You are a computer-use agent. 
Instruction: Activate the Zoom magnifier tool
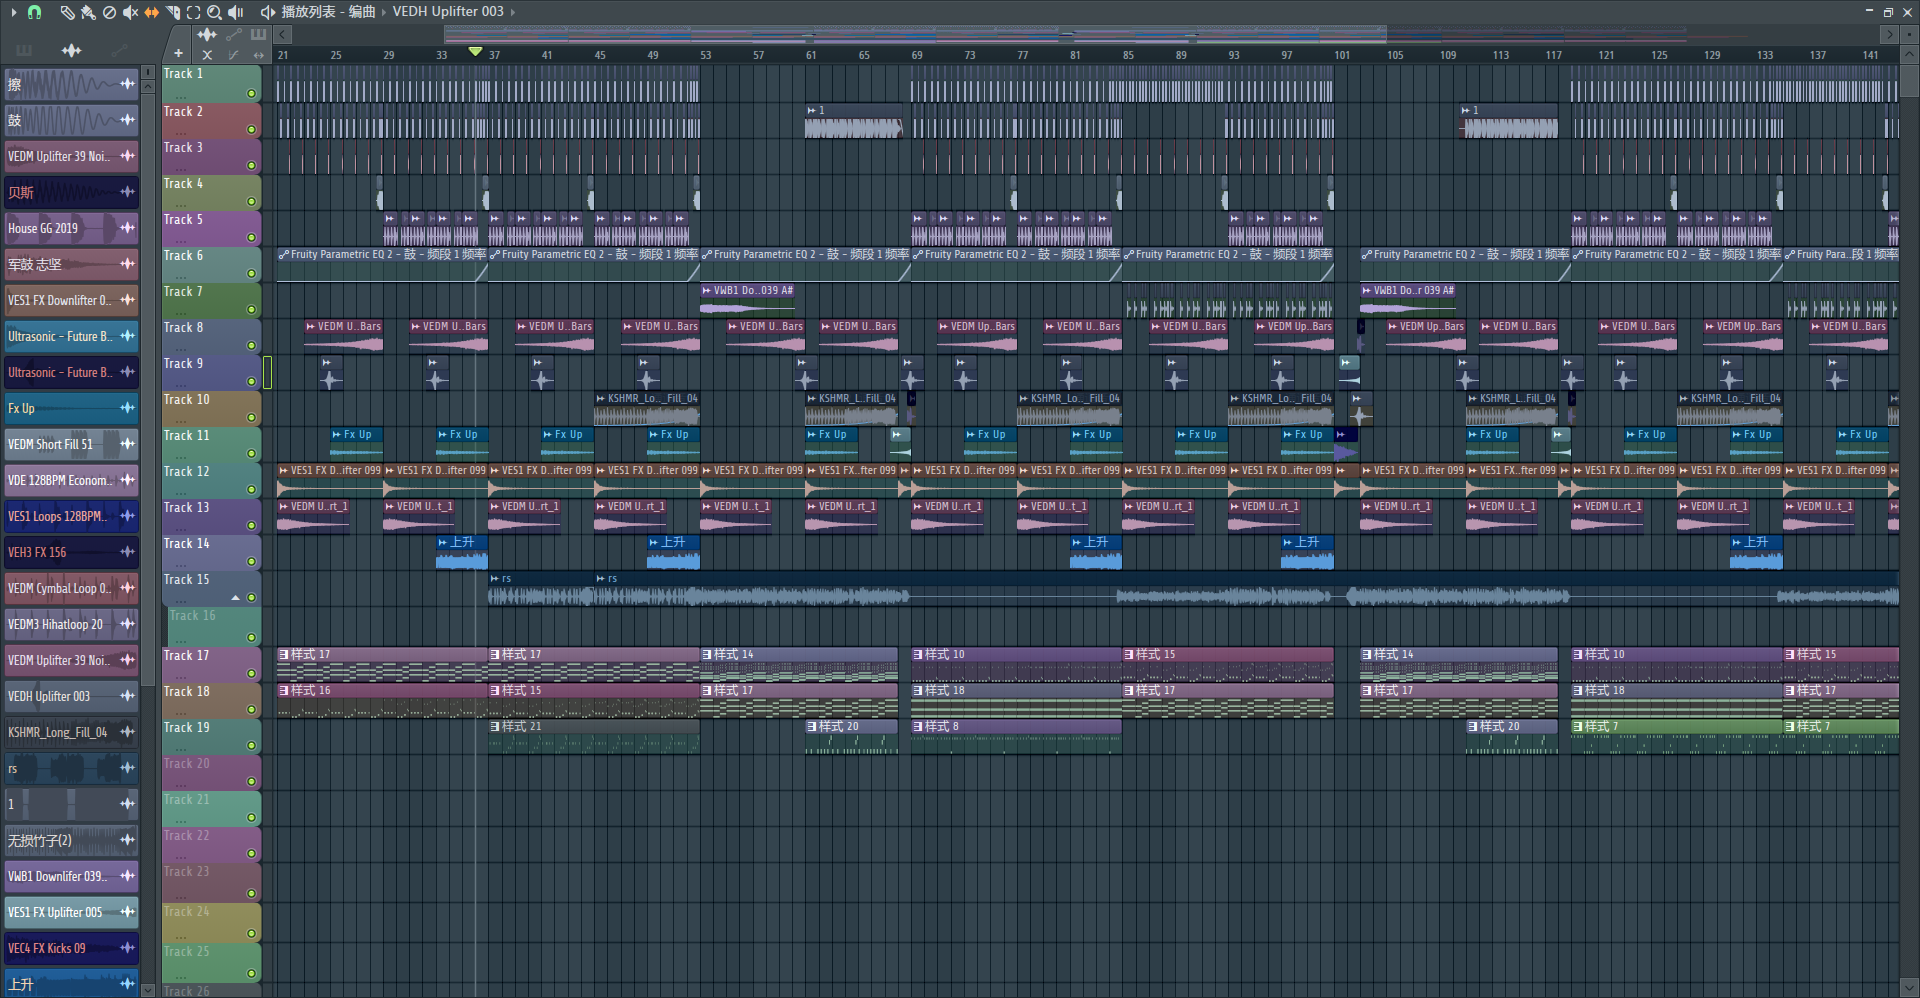(214, 12)
